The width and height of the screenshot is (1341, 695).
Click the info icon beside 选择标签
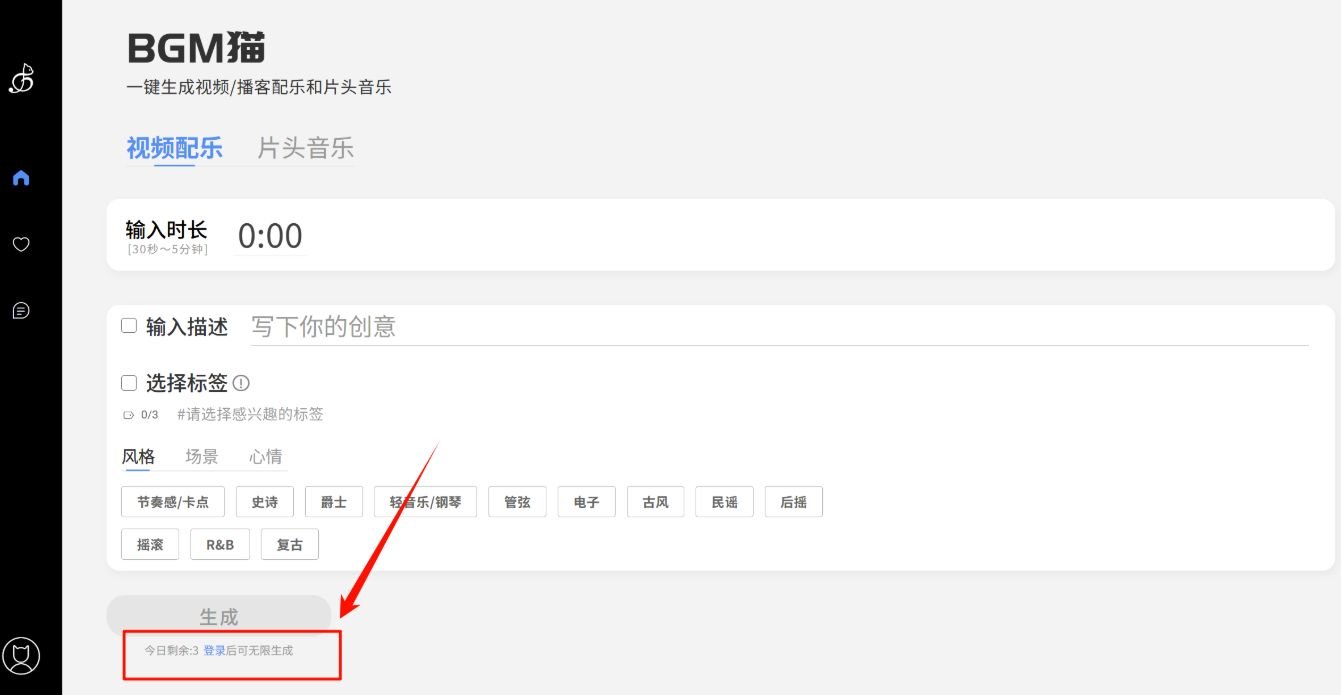click(x=241, y=383)
